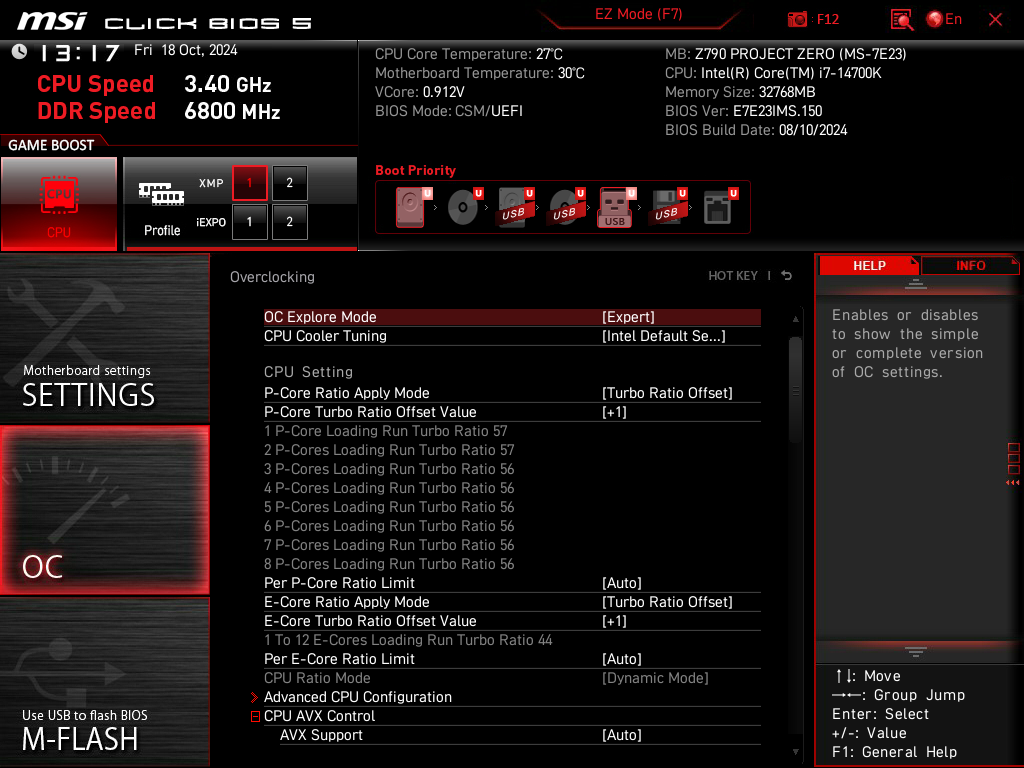
Task: Change OC Explore Mode Expert value
Action: (x=628, y=317)
